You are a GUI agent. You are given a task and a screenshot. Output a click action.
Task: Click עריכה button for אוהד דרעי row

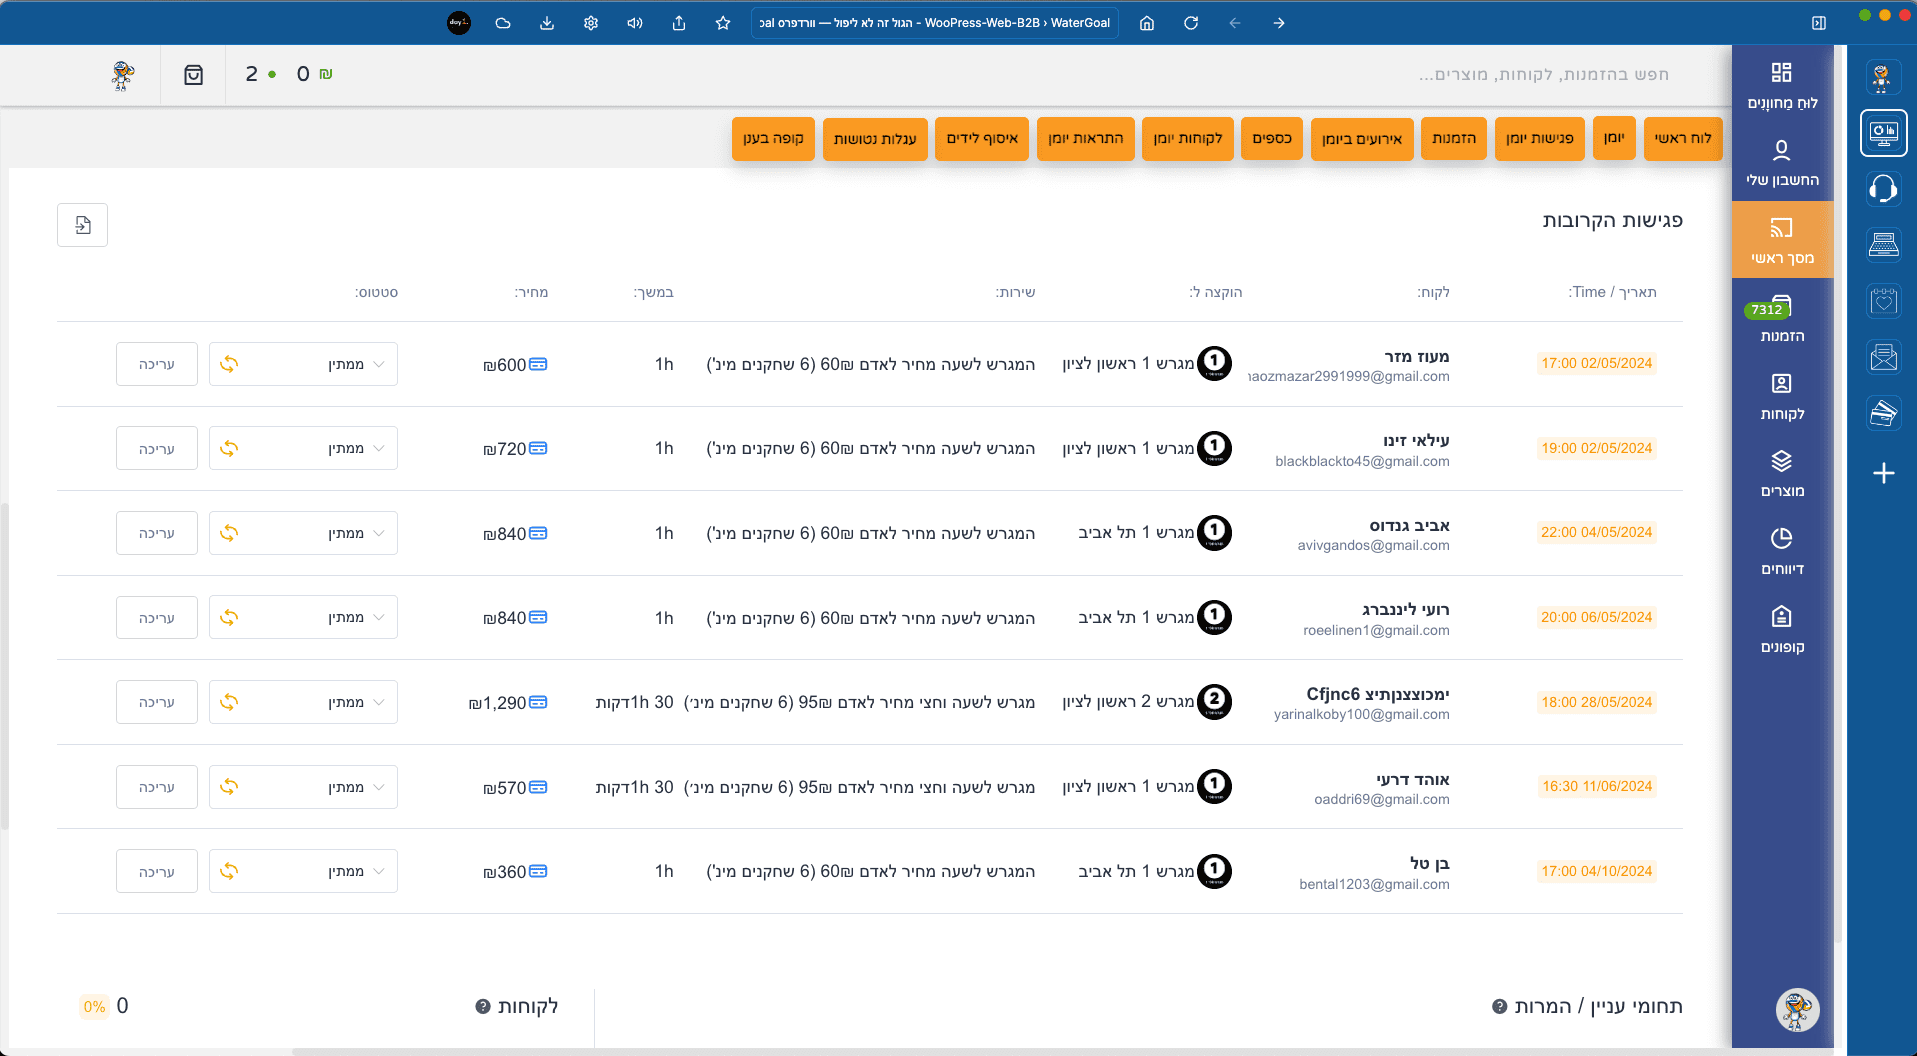coord(157,787)
